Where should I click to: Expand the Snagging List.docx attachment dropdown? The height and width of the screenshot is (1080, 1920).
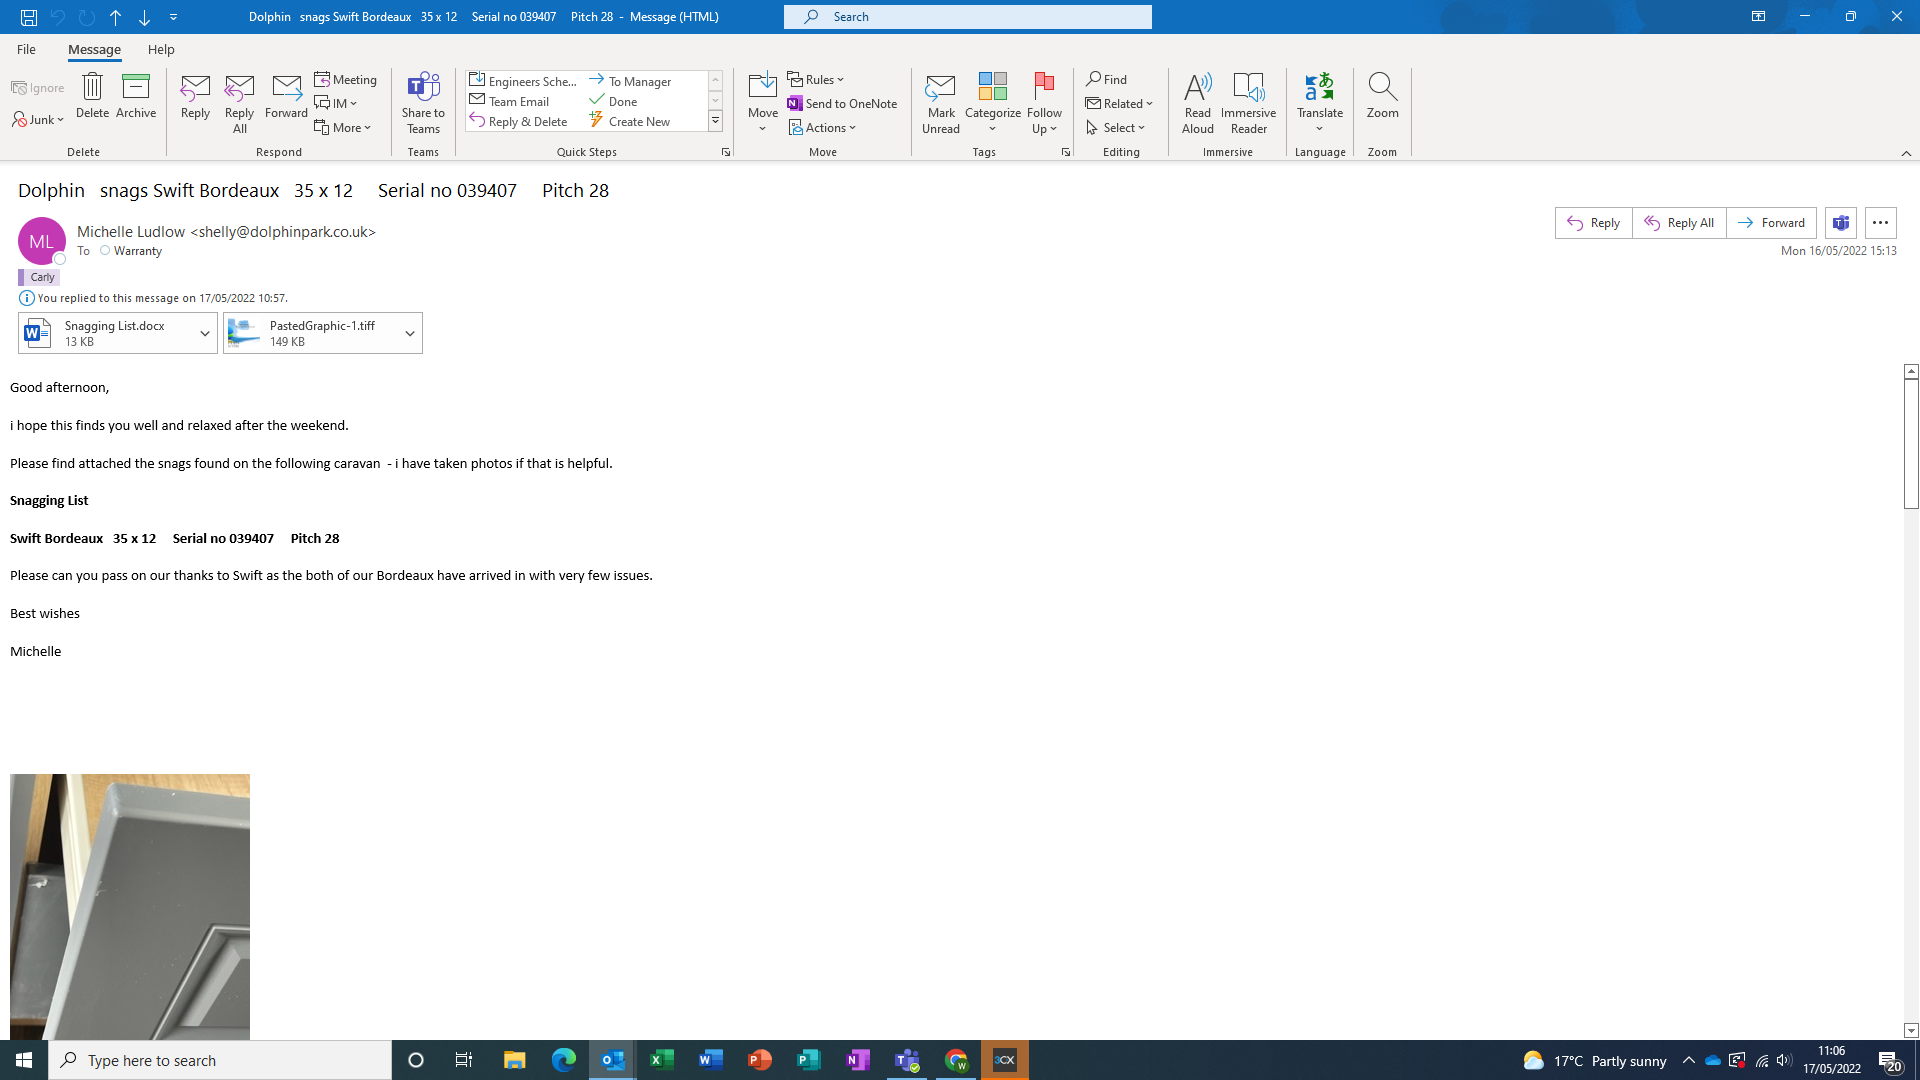[204, 334]
